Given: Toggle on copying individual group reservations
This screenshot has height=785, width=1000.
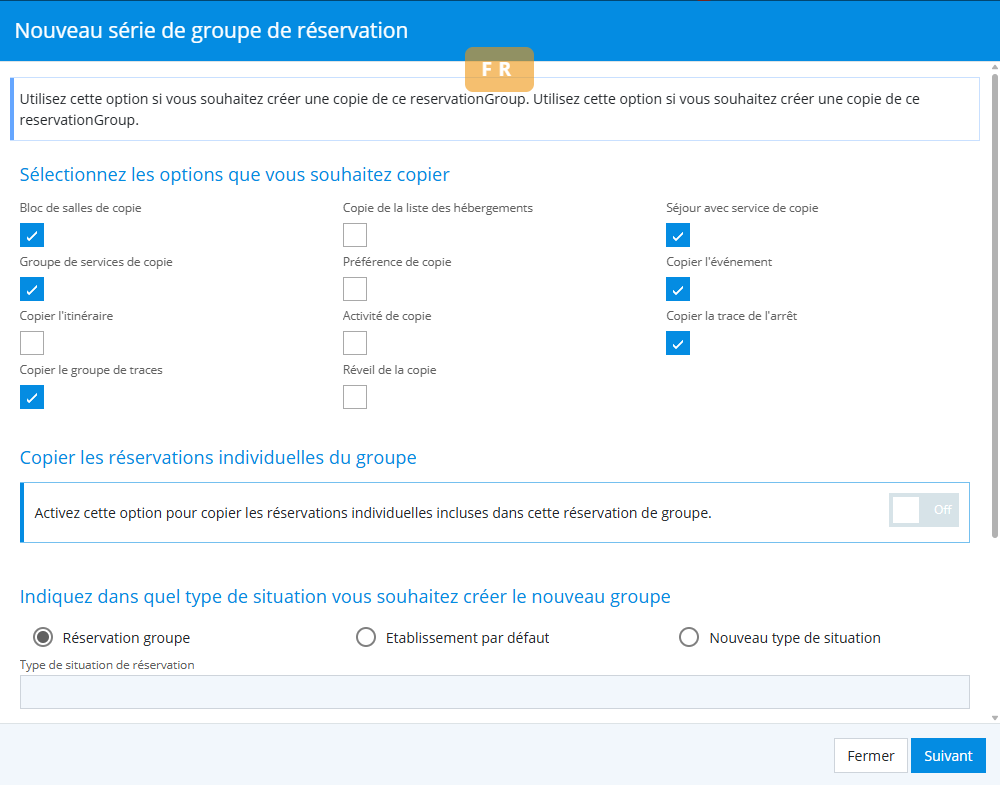Looking at the screenshot, I should tap(924, 510).
